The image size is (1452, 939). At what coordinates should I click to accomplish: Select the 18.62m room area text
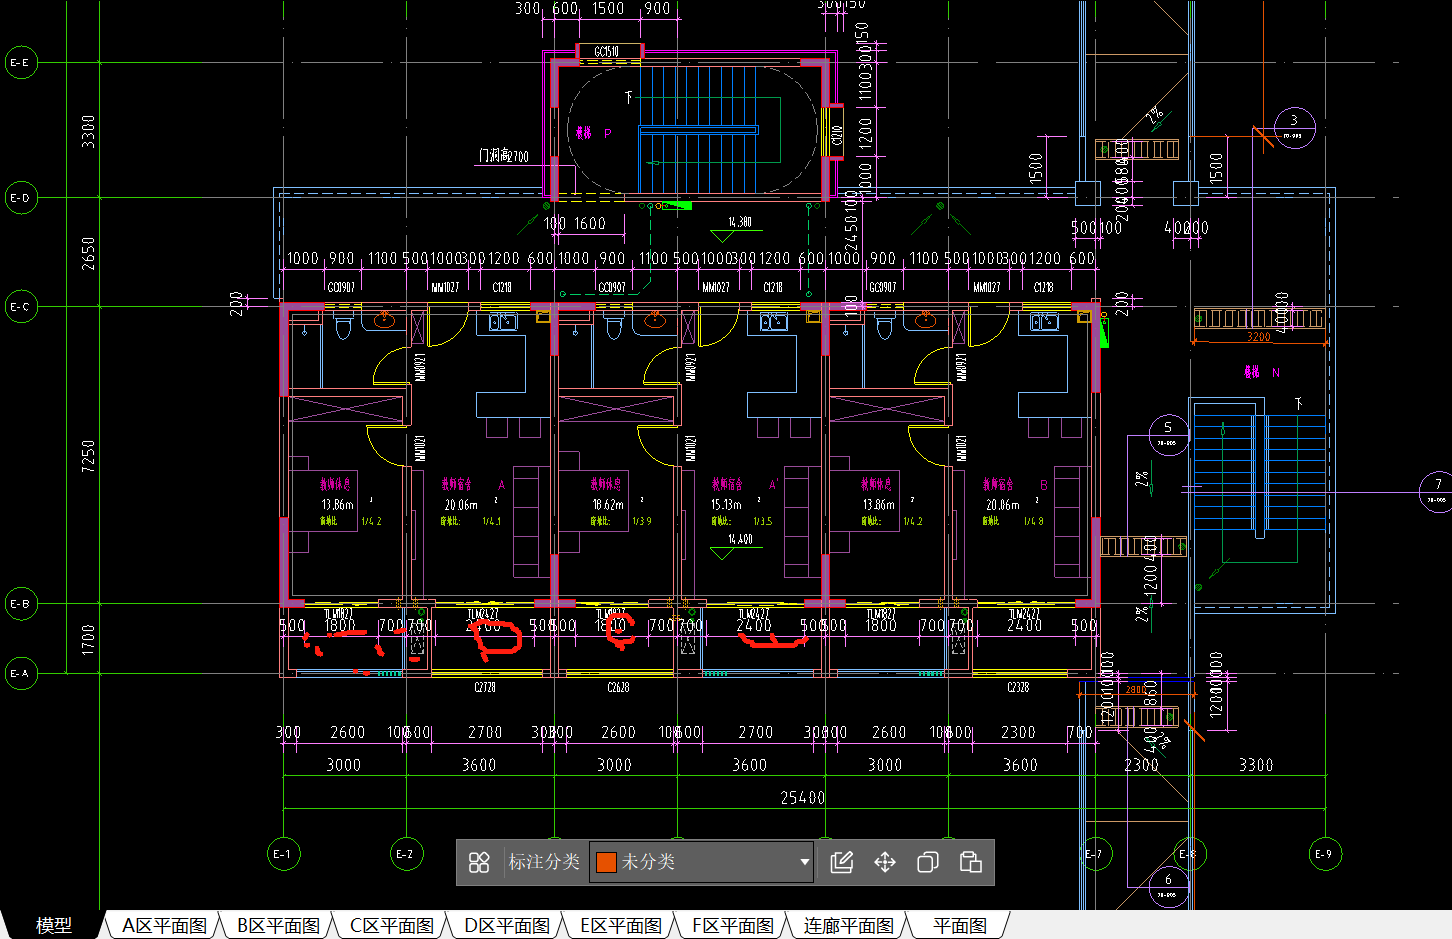[x=608, y=505]
